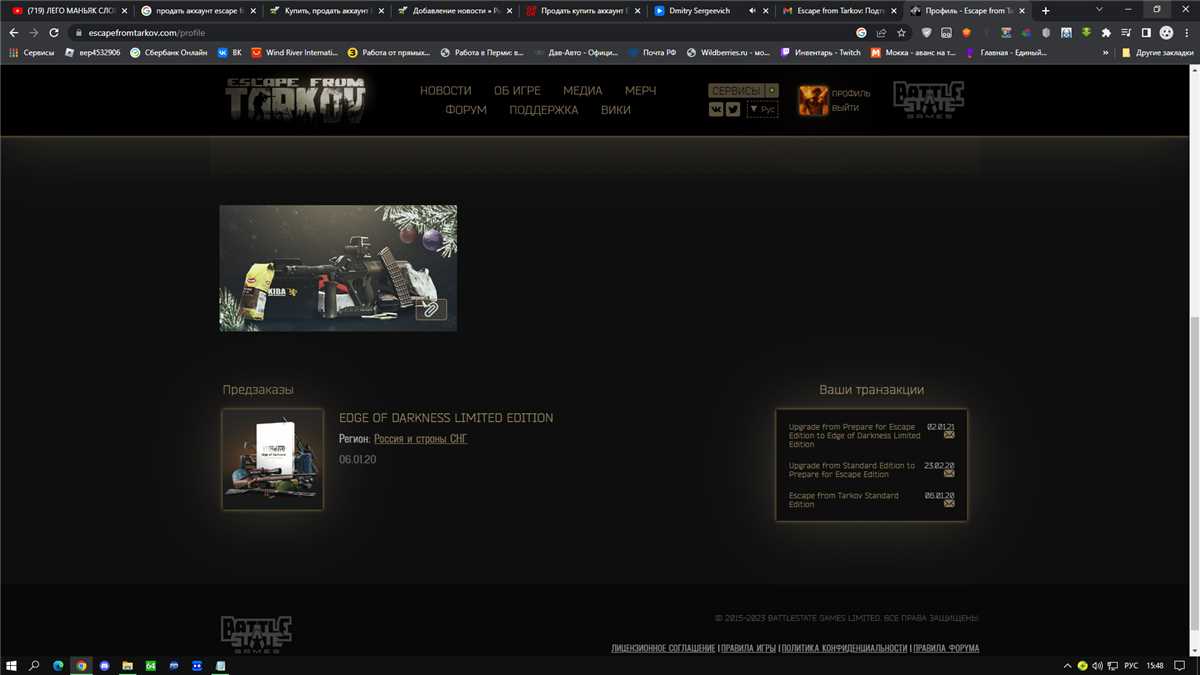Expand Chrome's tab search chevron
1200x675 pixels.
click(1098, 10)
